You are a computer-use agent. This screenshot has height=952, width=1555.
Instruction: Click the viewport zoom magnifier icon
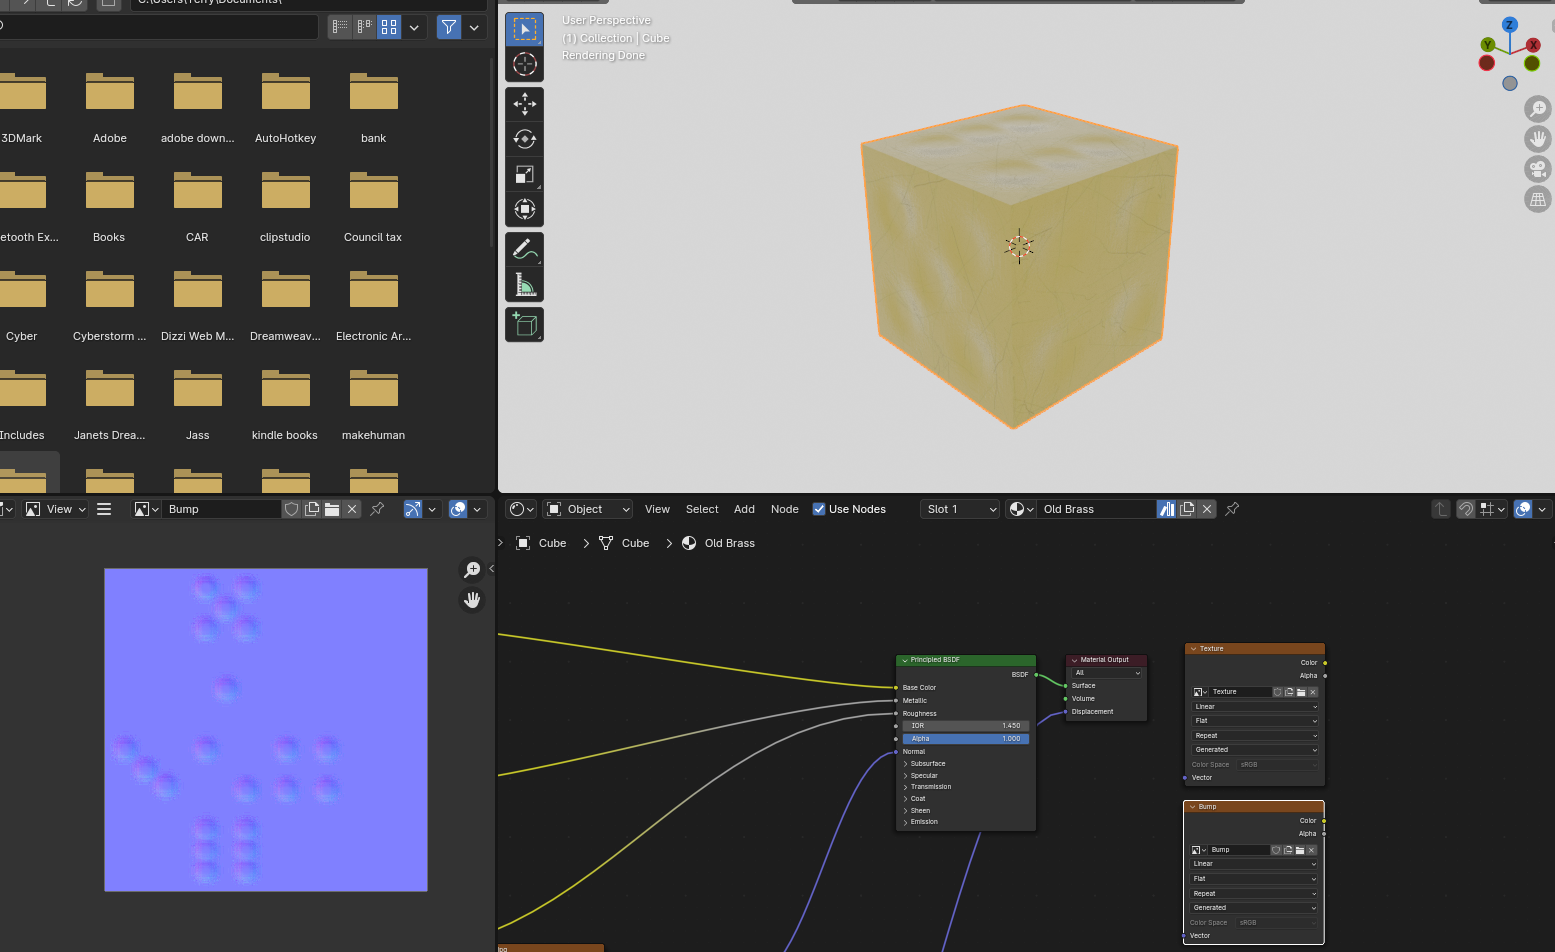click(x=1537, y=108)
